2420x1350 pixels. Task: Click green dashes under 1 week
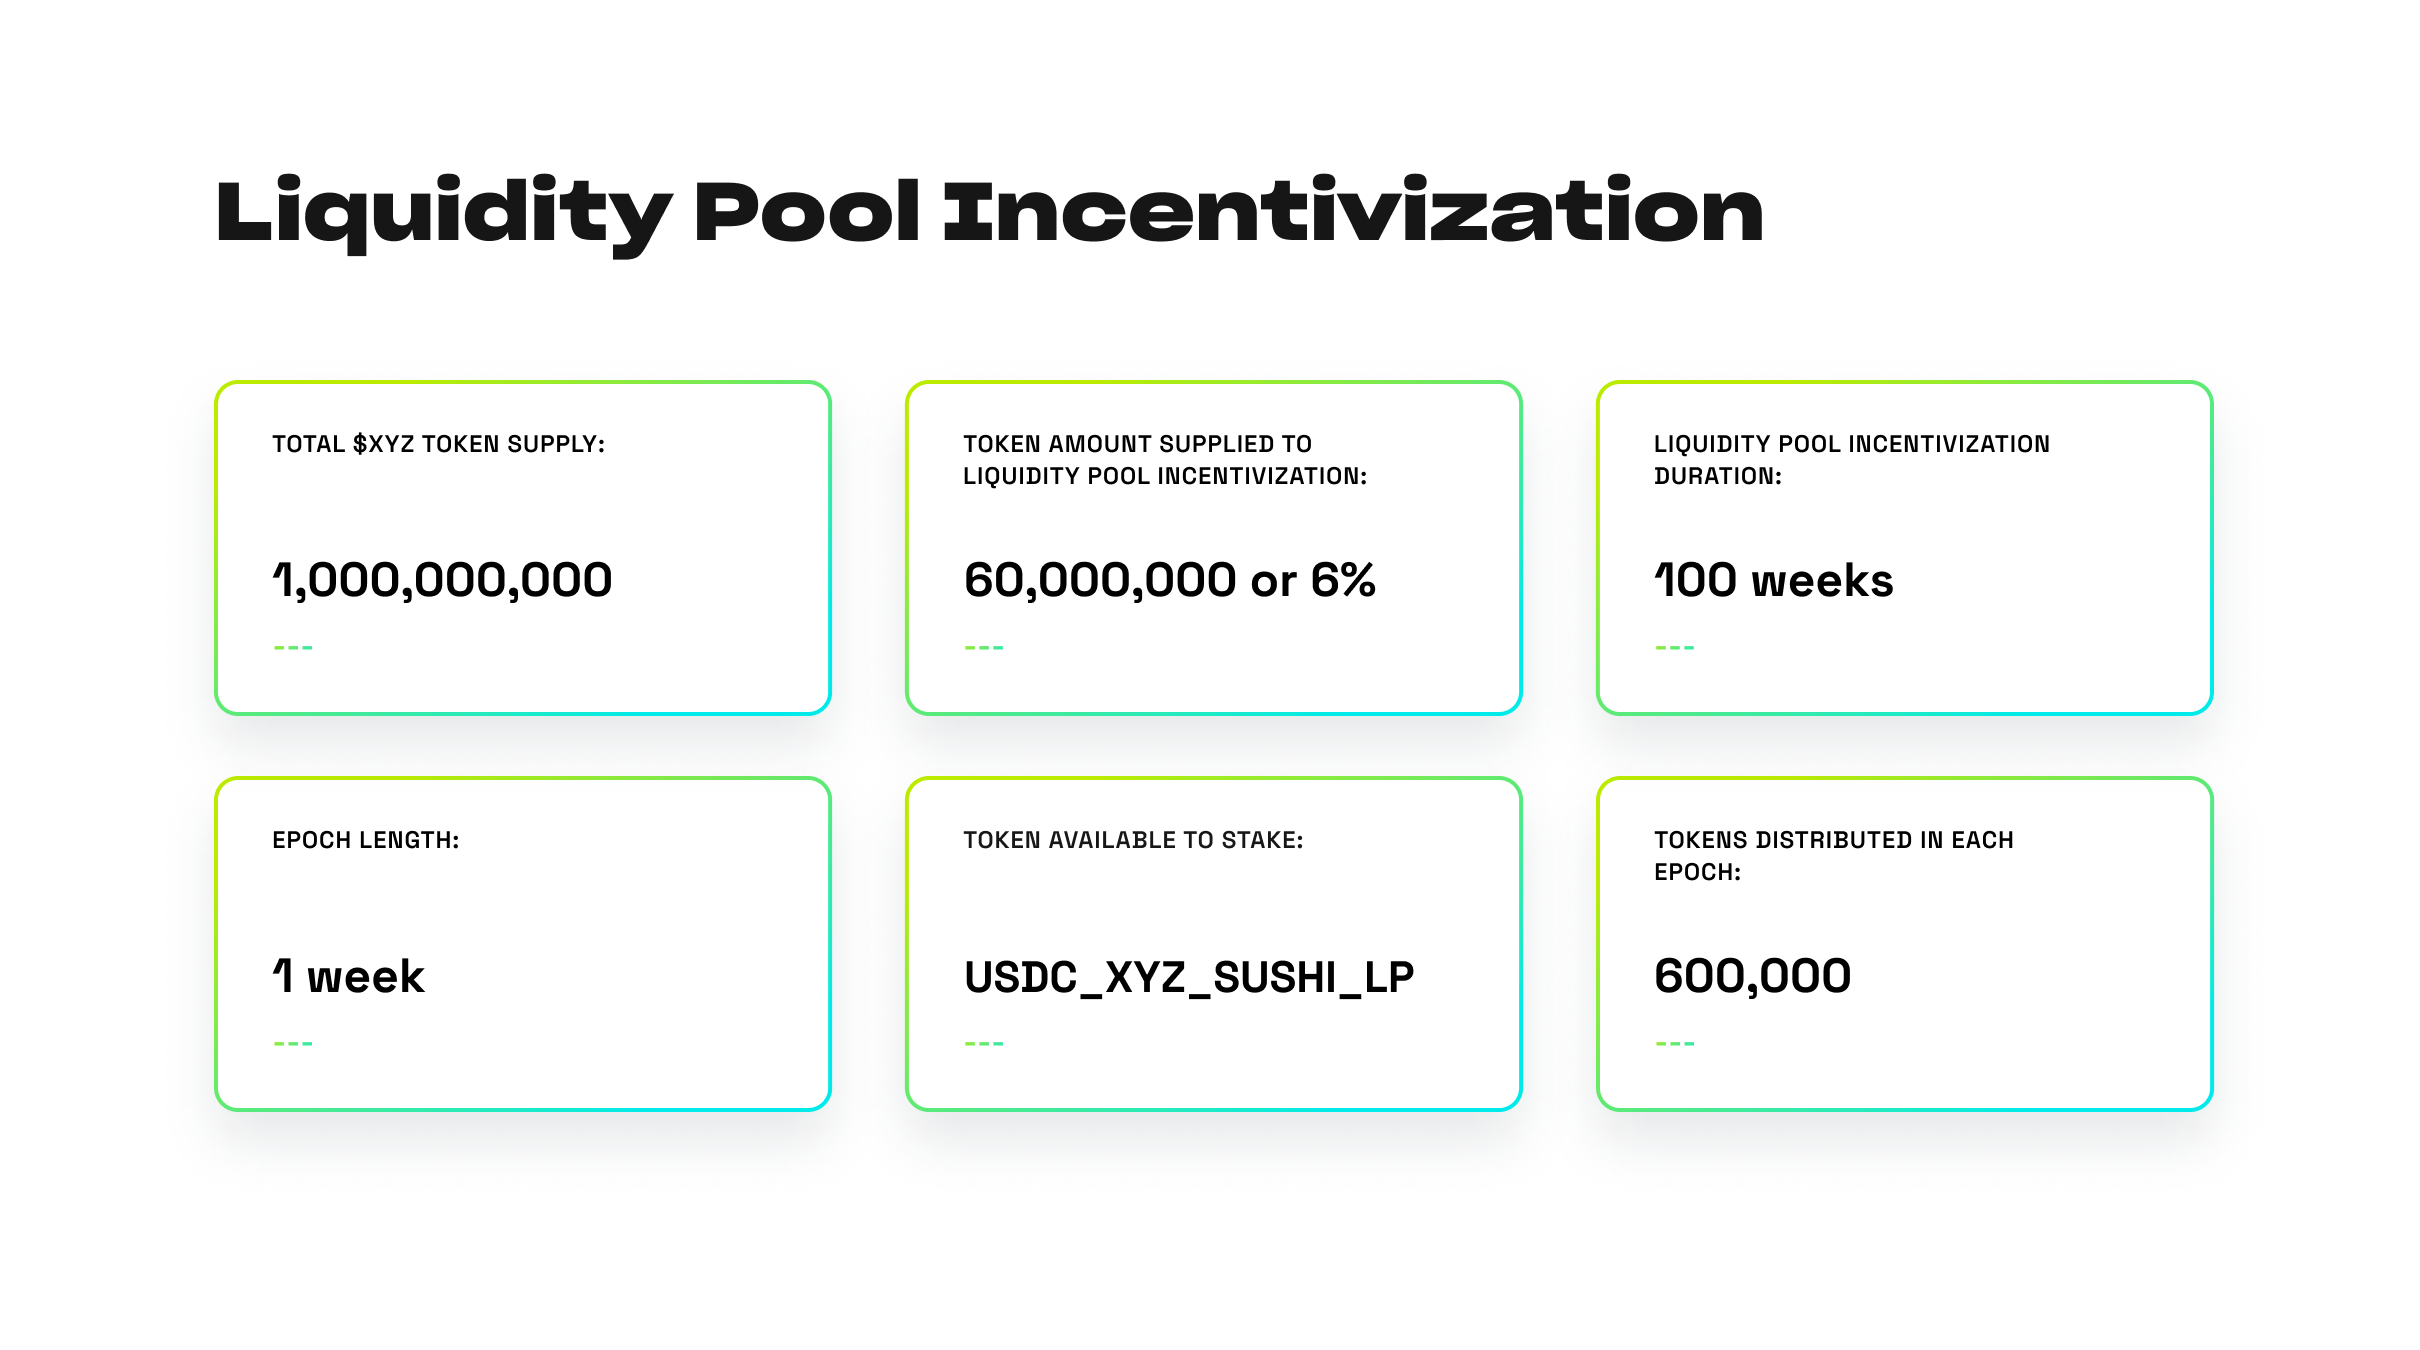tap(293, 1044)
